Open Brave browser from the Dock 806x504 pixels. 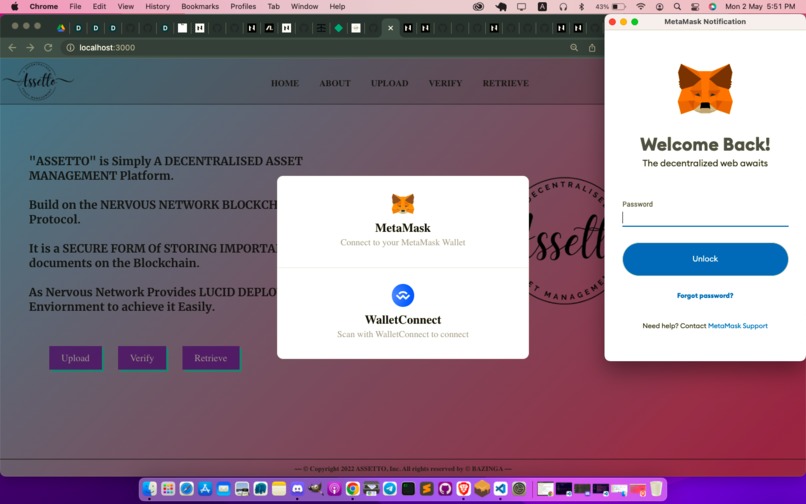click(463, 488)
